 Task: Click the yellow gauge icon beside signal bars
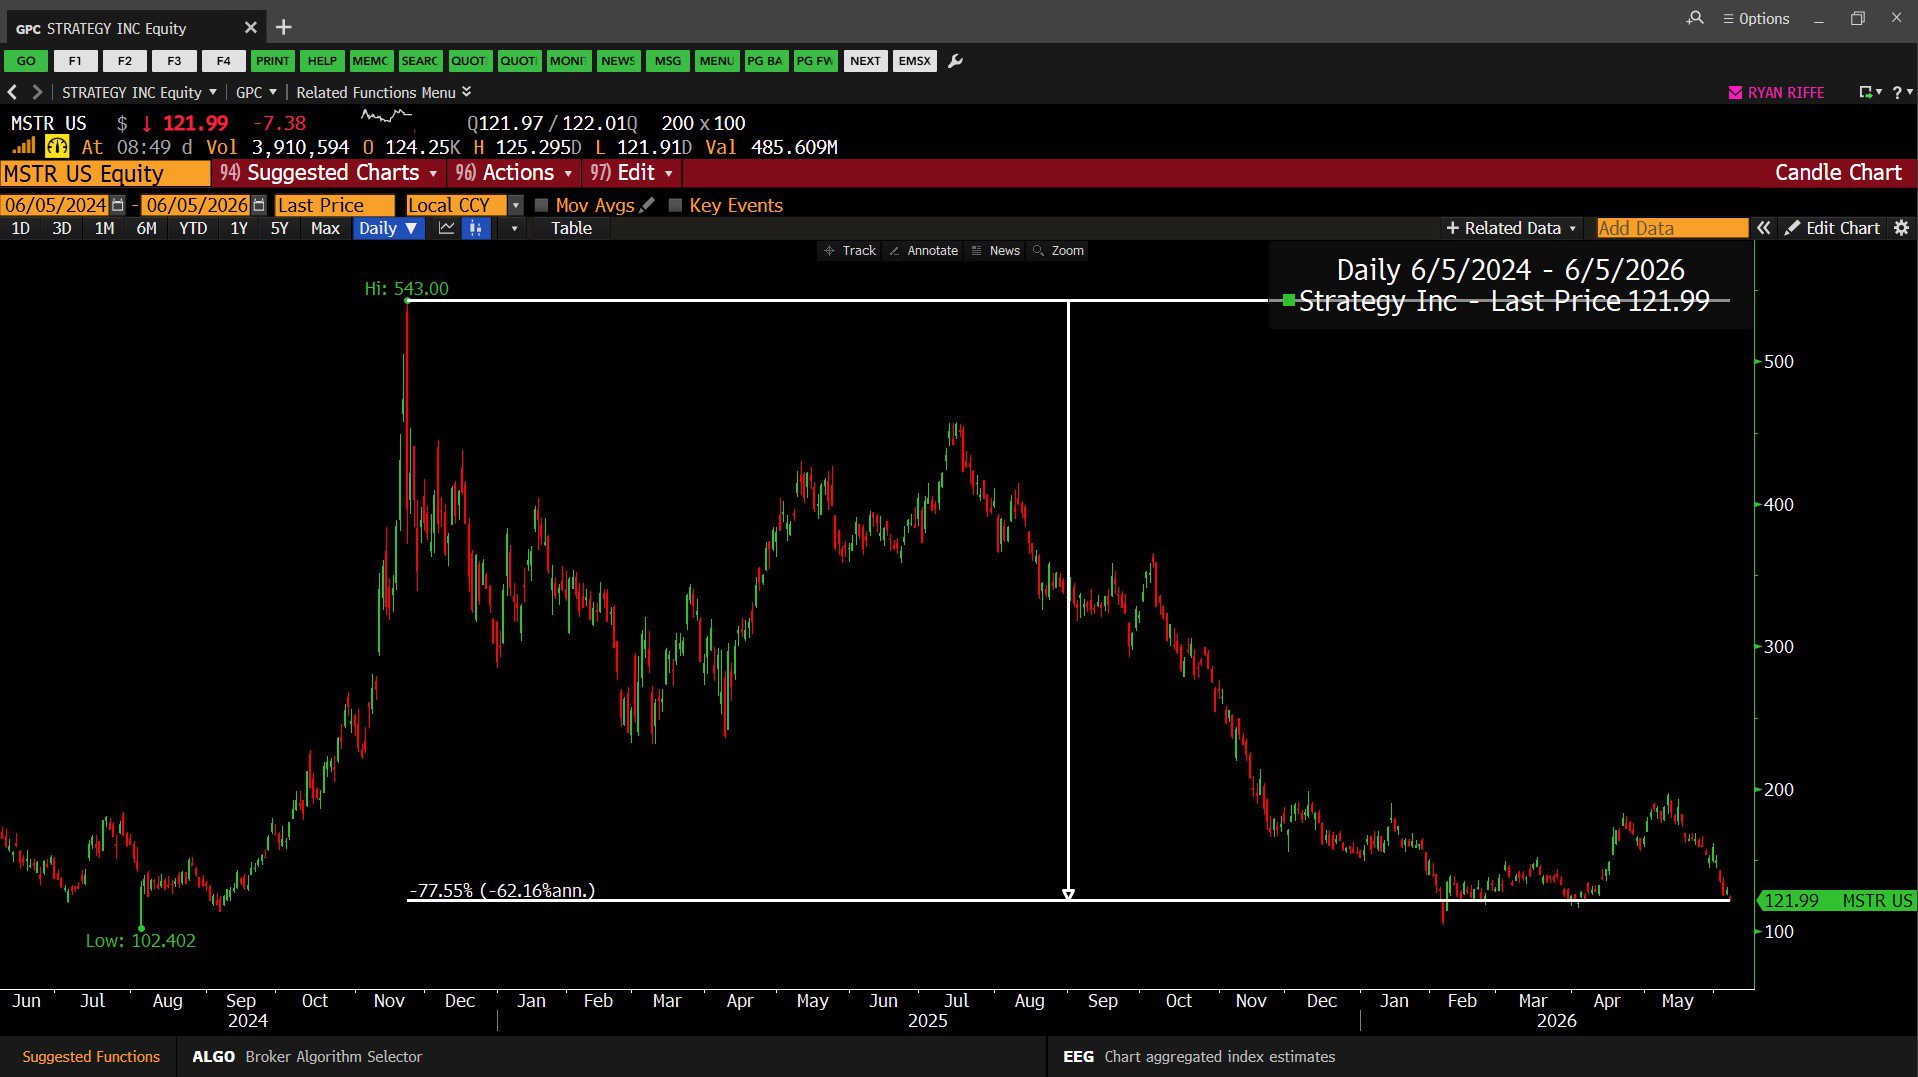pos(57,147)
